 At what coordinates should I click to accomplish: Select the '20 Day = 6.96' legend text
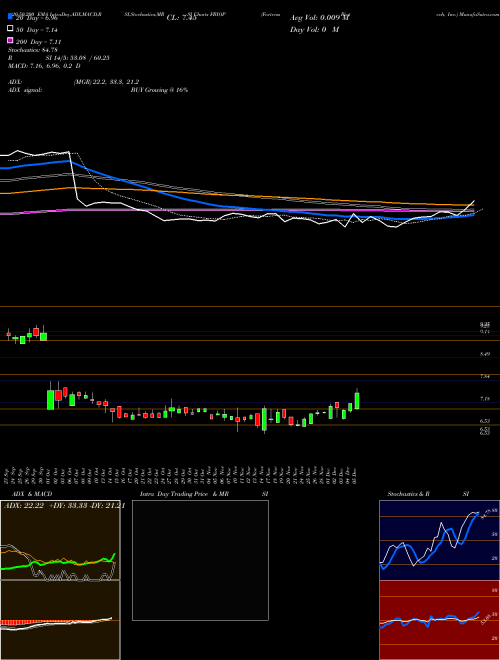tap(36, 19)
